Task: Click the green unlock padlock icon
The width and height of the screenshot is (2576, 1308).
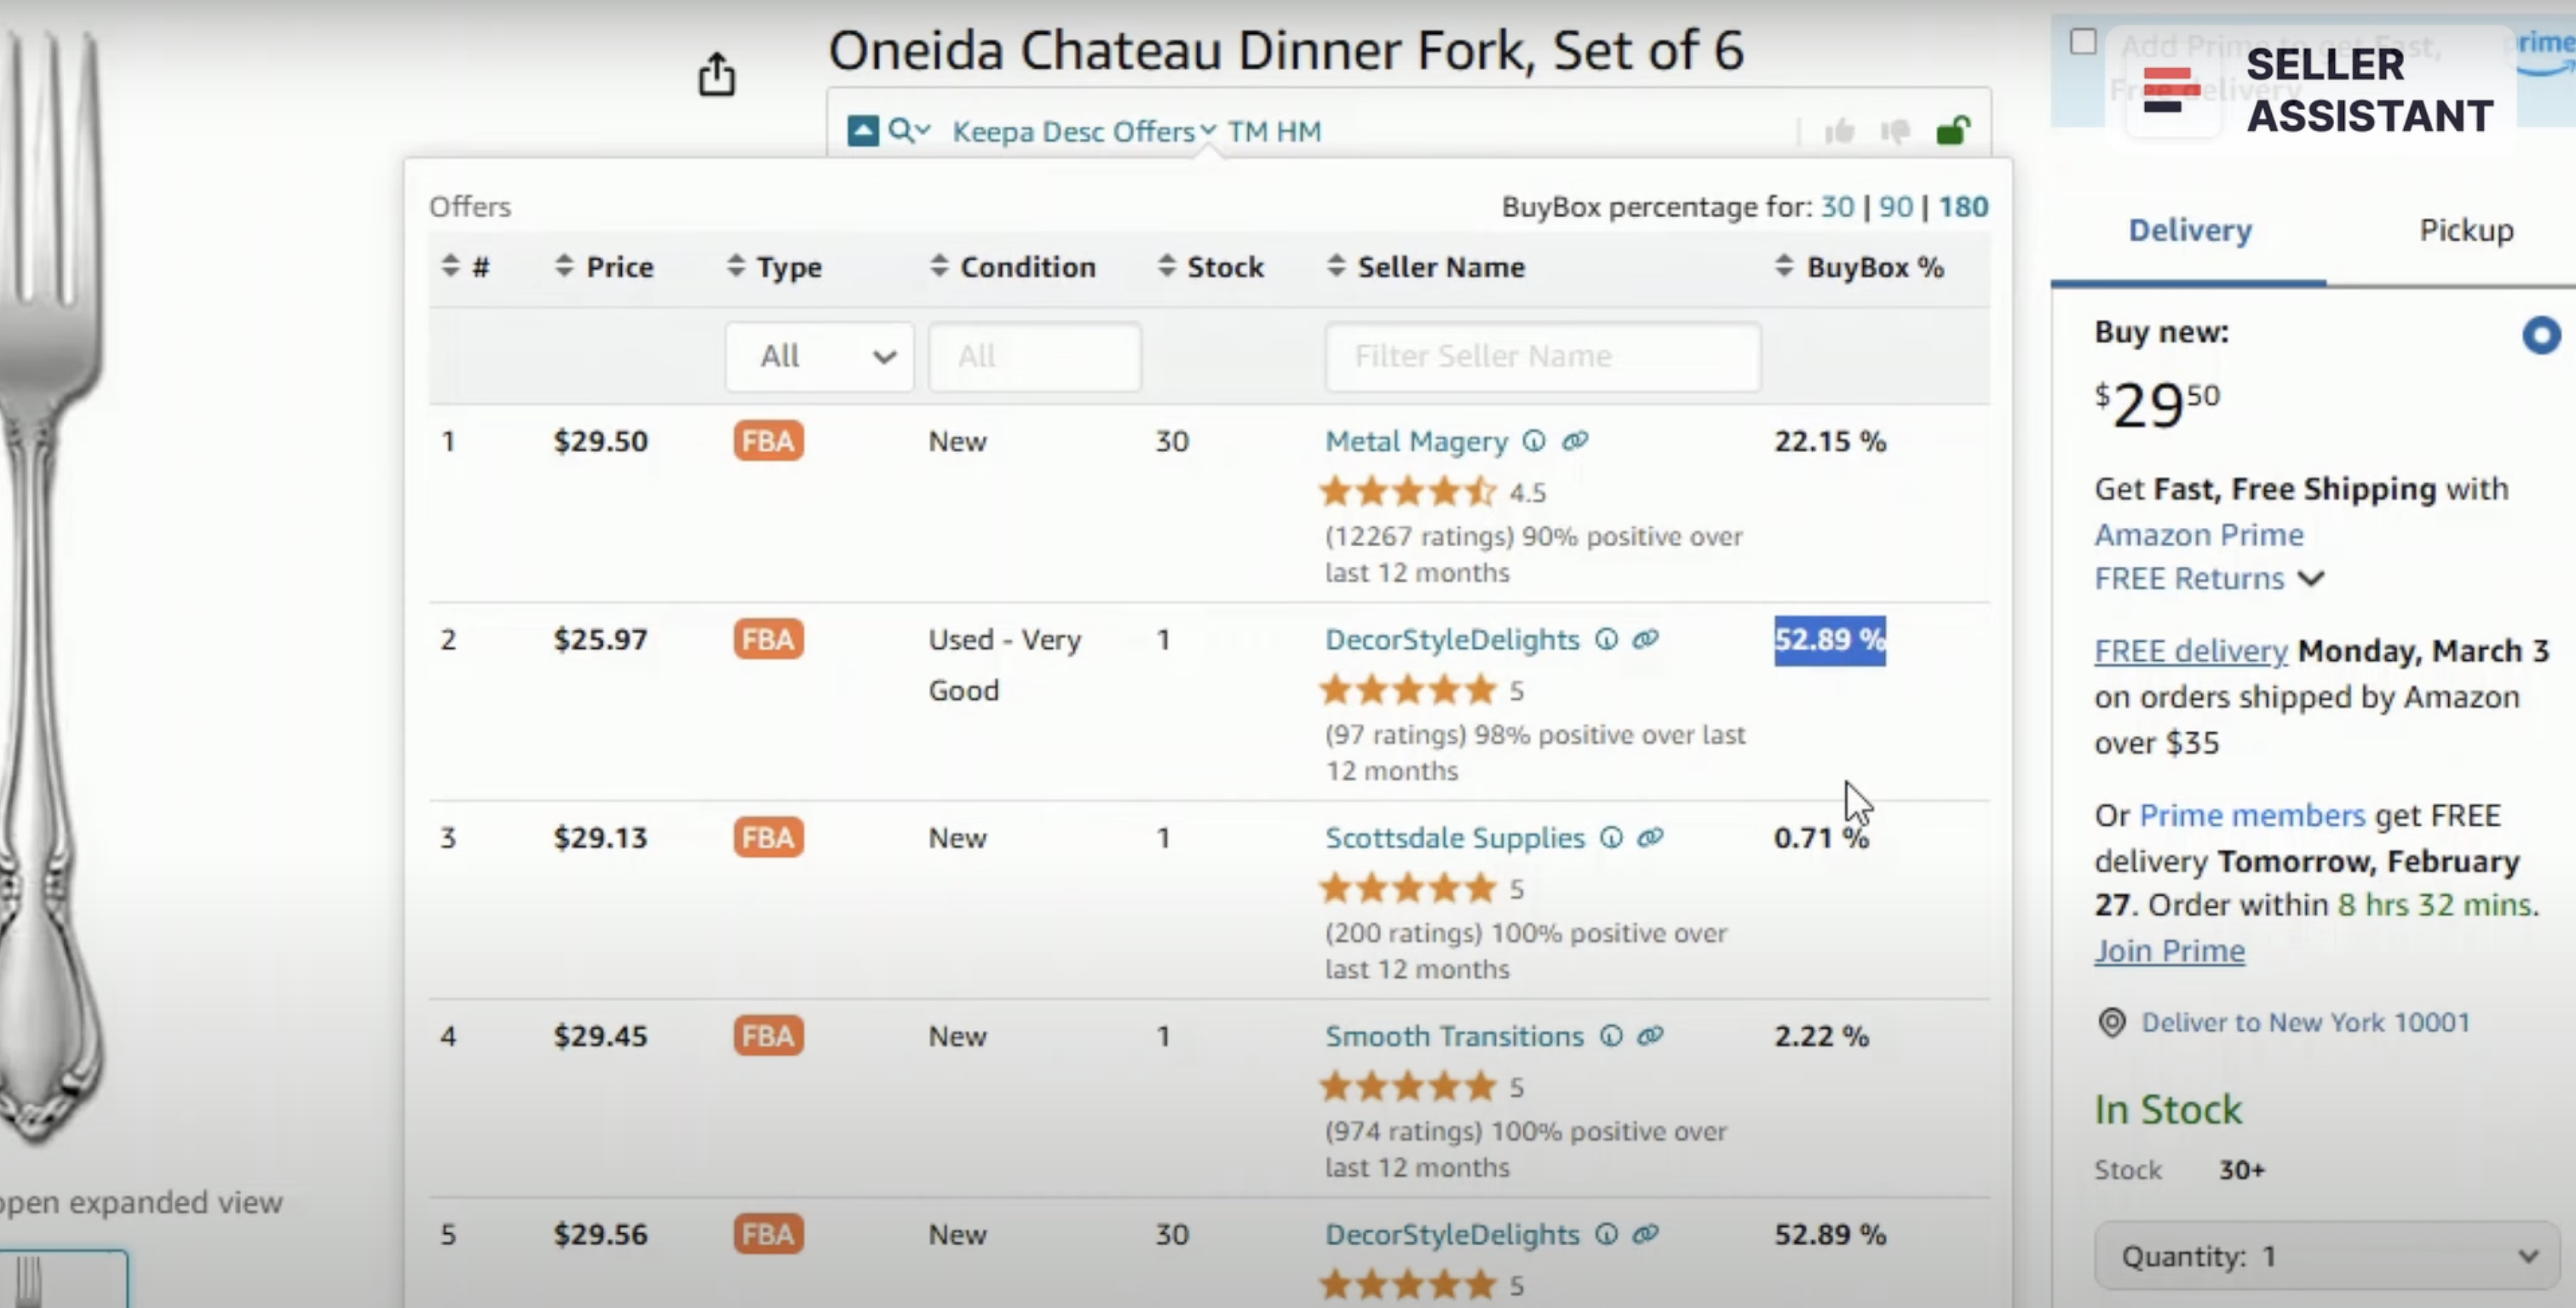Action: pos(1953,130)
